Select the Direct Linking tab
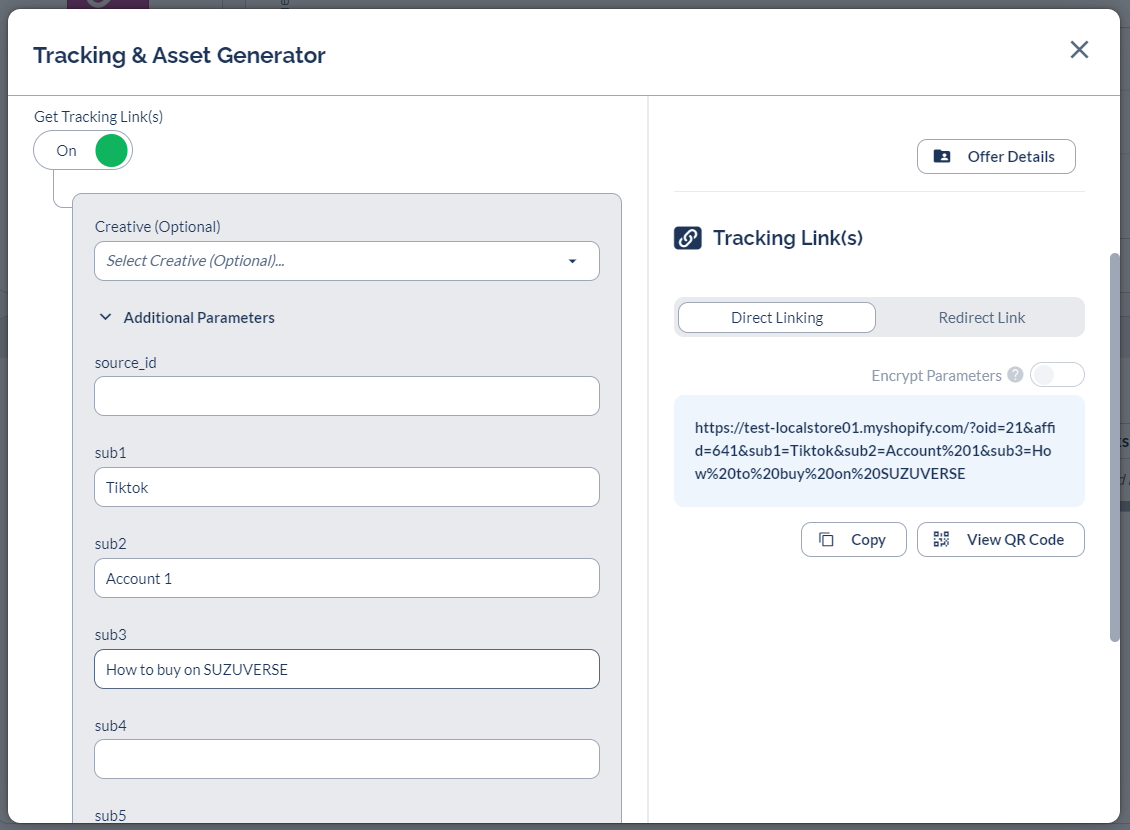The width and height of the screenshot is (1130, 830). 777,318
